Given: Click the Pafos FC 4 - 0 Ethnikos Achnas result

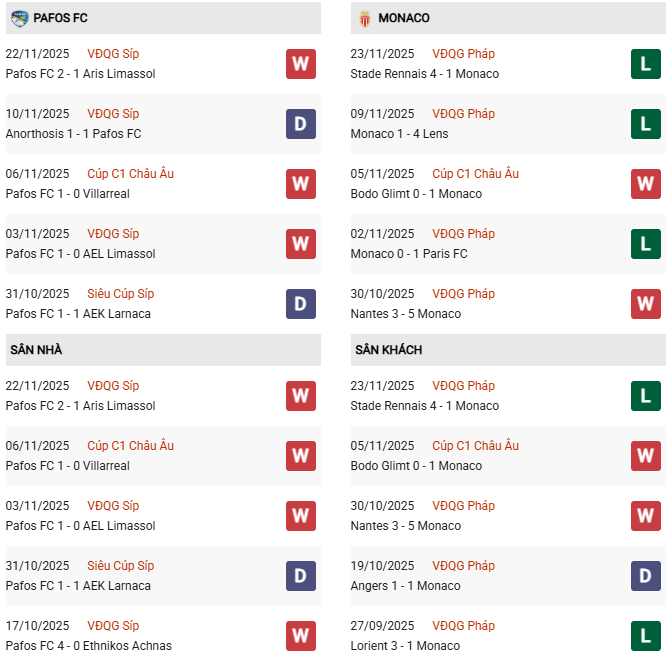Looking at the screenshot, I should [88, 646].
